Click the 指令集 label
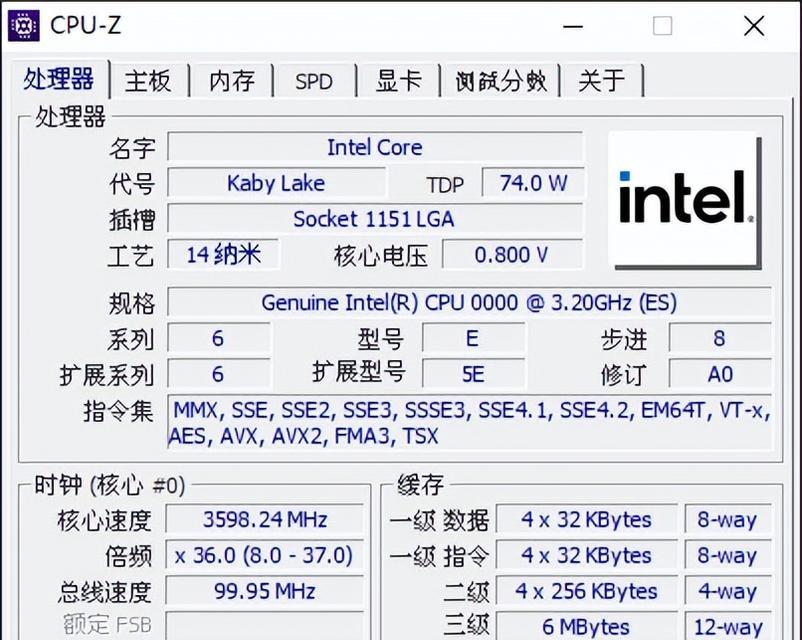Image resolution: width=802 pixels, height=640 pixels. pyautogui.click(x=119, y=411)
